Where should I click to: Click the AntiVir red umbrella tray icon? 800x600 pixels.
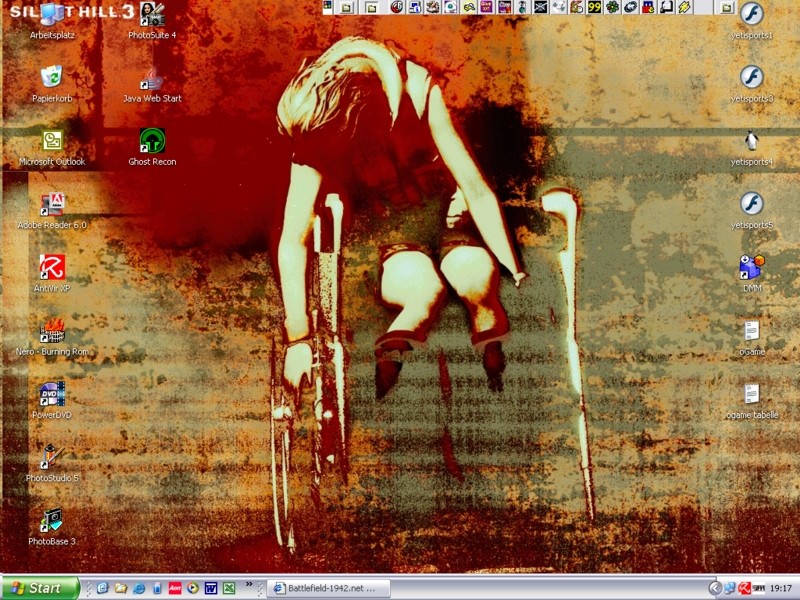(x=745, y=588)
